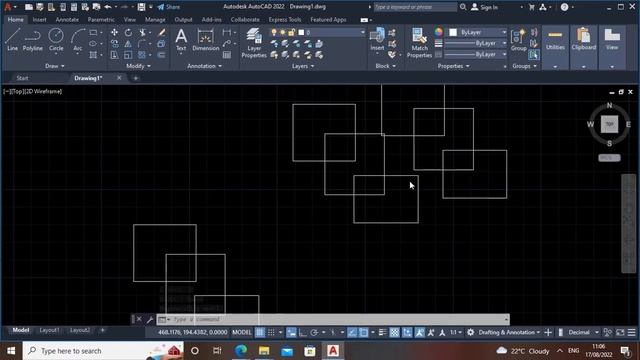640x360 pixels.
Task: Select the Circle tool
Action: click(x=56, y=40)
